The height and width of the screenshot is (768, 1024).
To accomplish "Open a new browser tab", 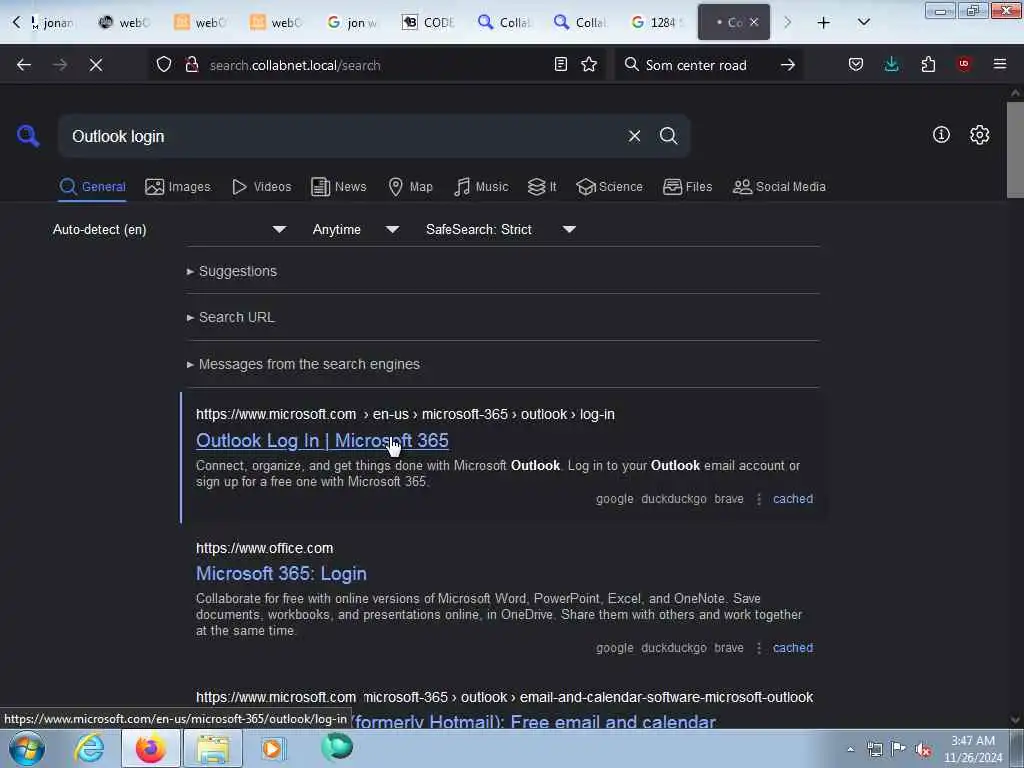I will click(x=824, y=22).
